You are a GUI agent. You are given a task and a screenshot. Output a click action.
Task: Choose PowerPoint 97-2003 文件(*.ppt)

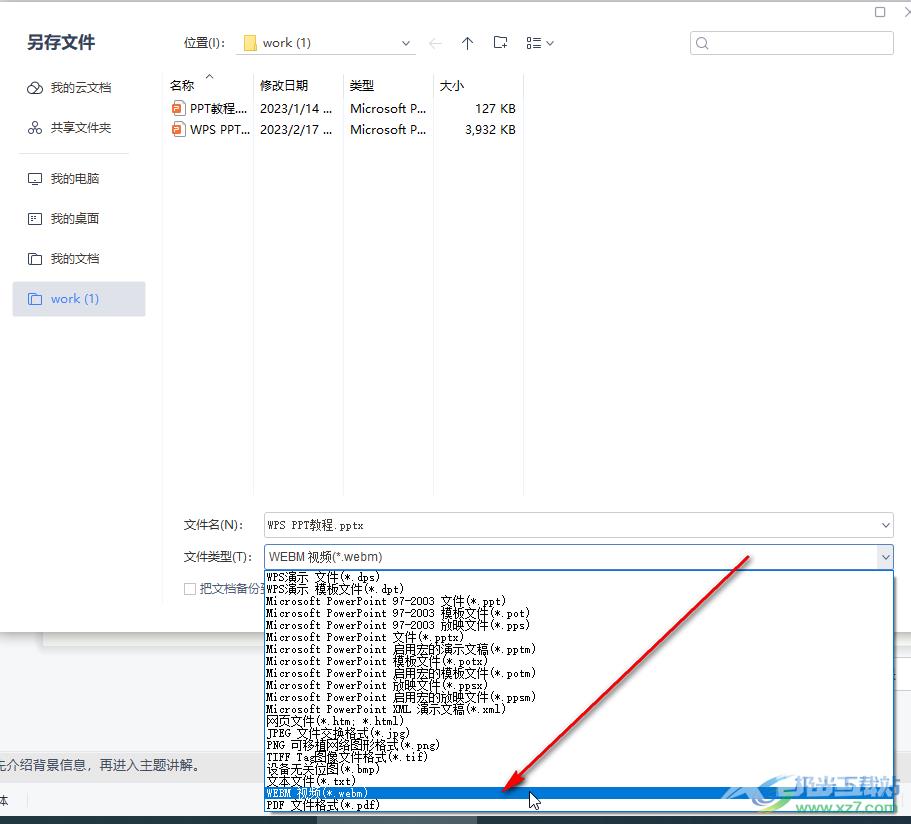point(579,601)
